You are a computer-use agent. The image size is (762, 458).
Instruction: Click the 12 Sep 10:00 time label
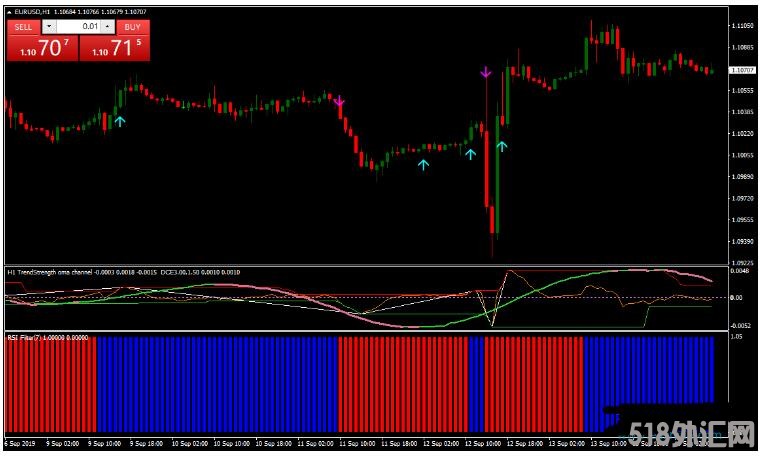[483, 444]
